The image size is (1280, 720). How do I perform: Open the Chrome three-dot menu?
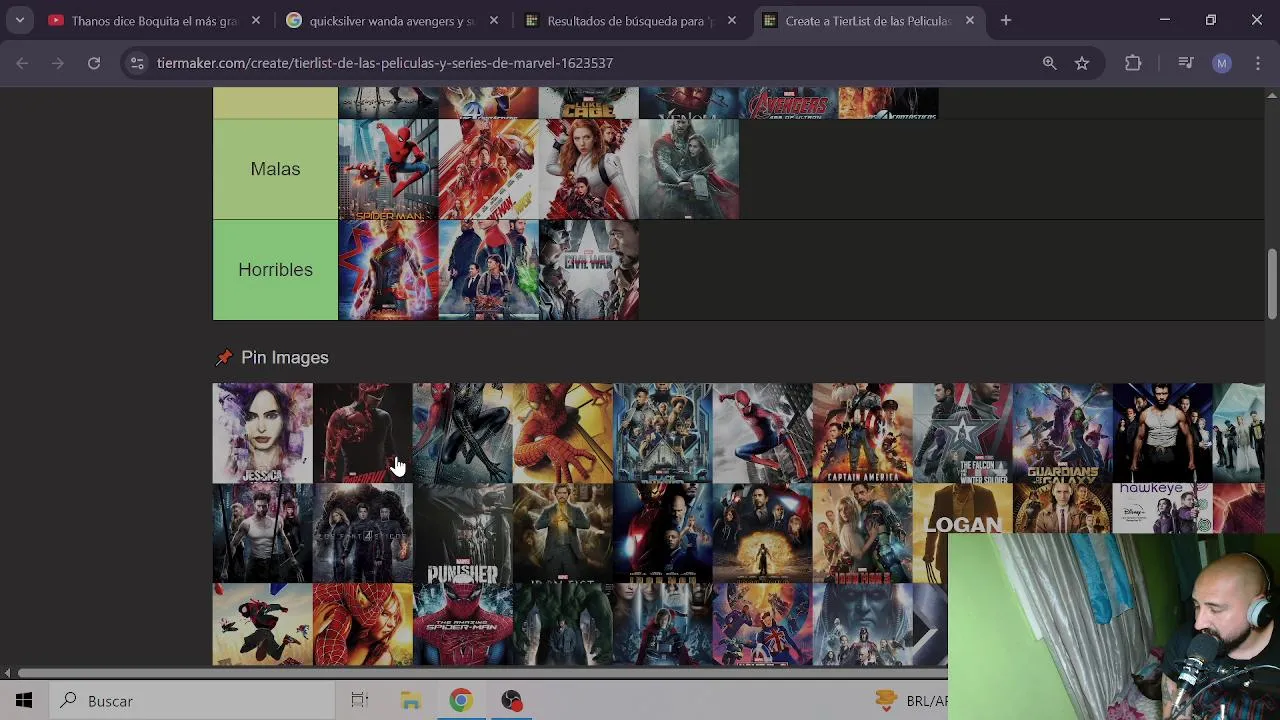point(1257,63)
